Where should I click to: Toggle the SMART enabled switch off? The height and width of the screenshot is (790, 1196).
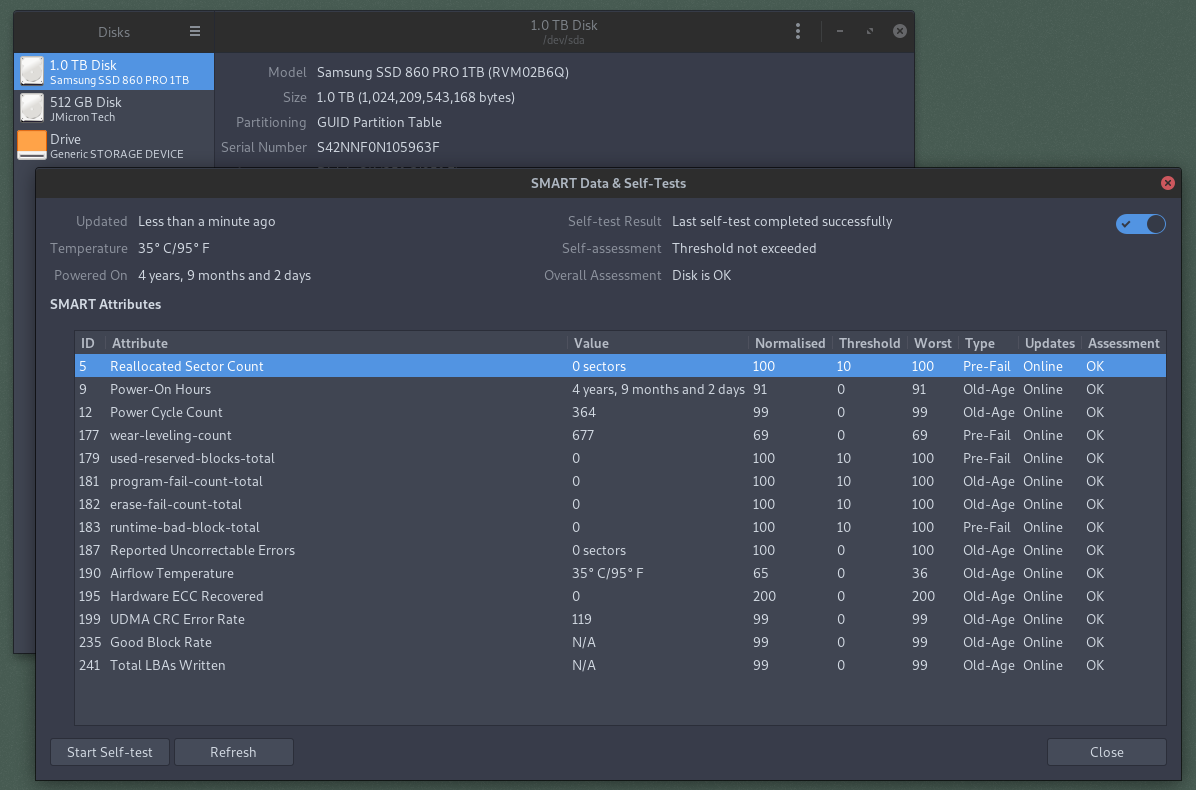1140,223
